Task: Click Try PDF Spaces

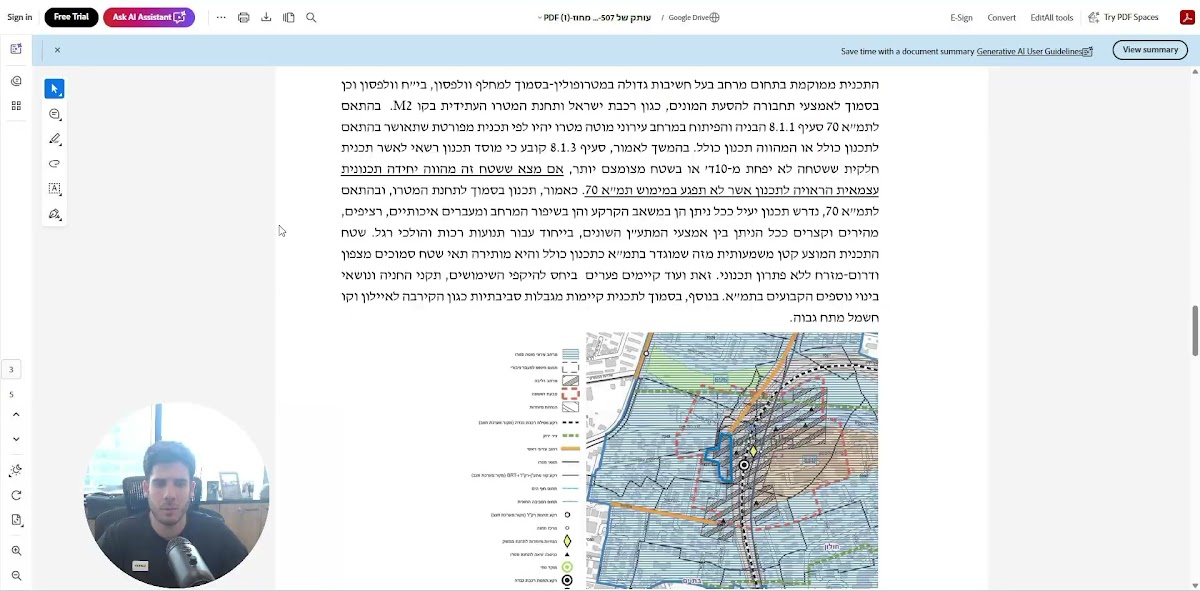Action: pos(1131,17)
